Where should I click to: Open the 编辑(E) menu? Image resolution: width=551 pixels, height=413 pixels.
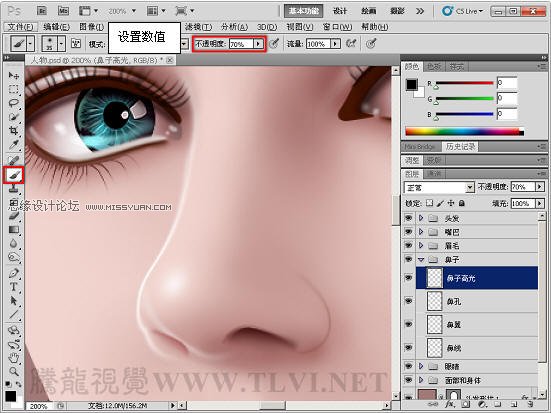tap(56, 27)
